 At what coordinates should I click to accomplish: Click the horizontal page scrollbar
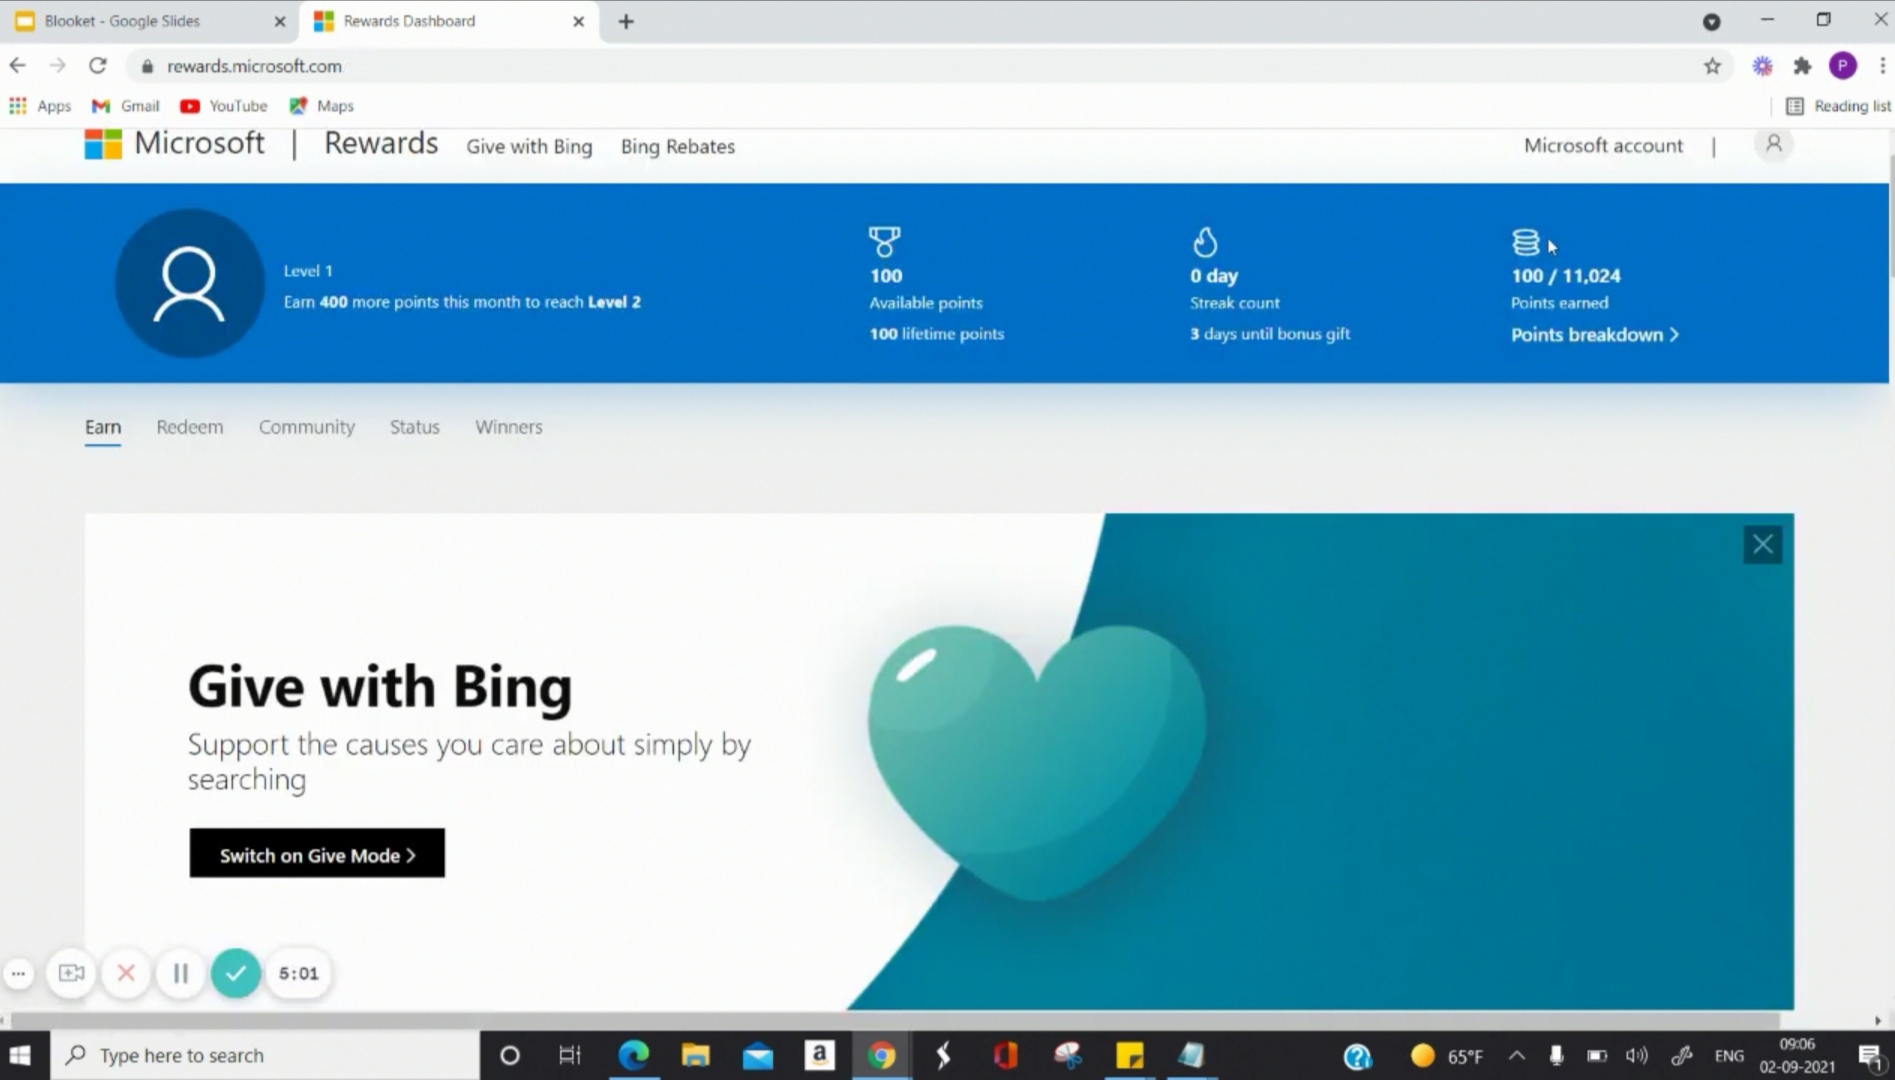coord(895,1021)
